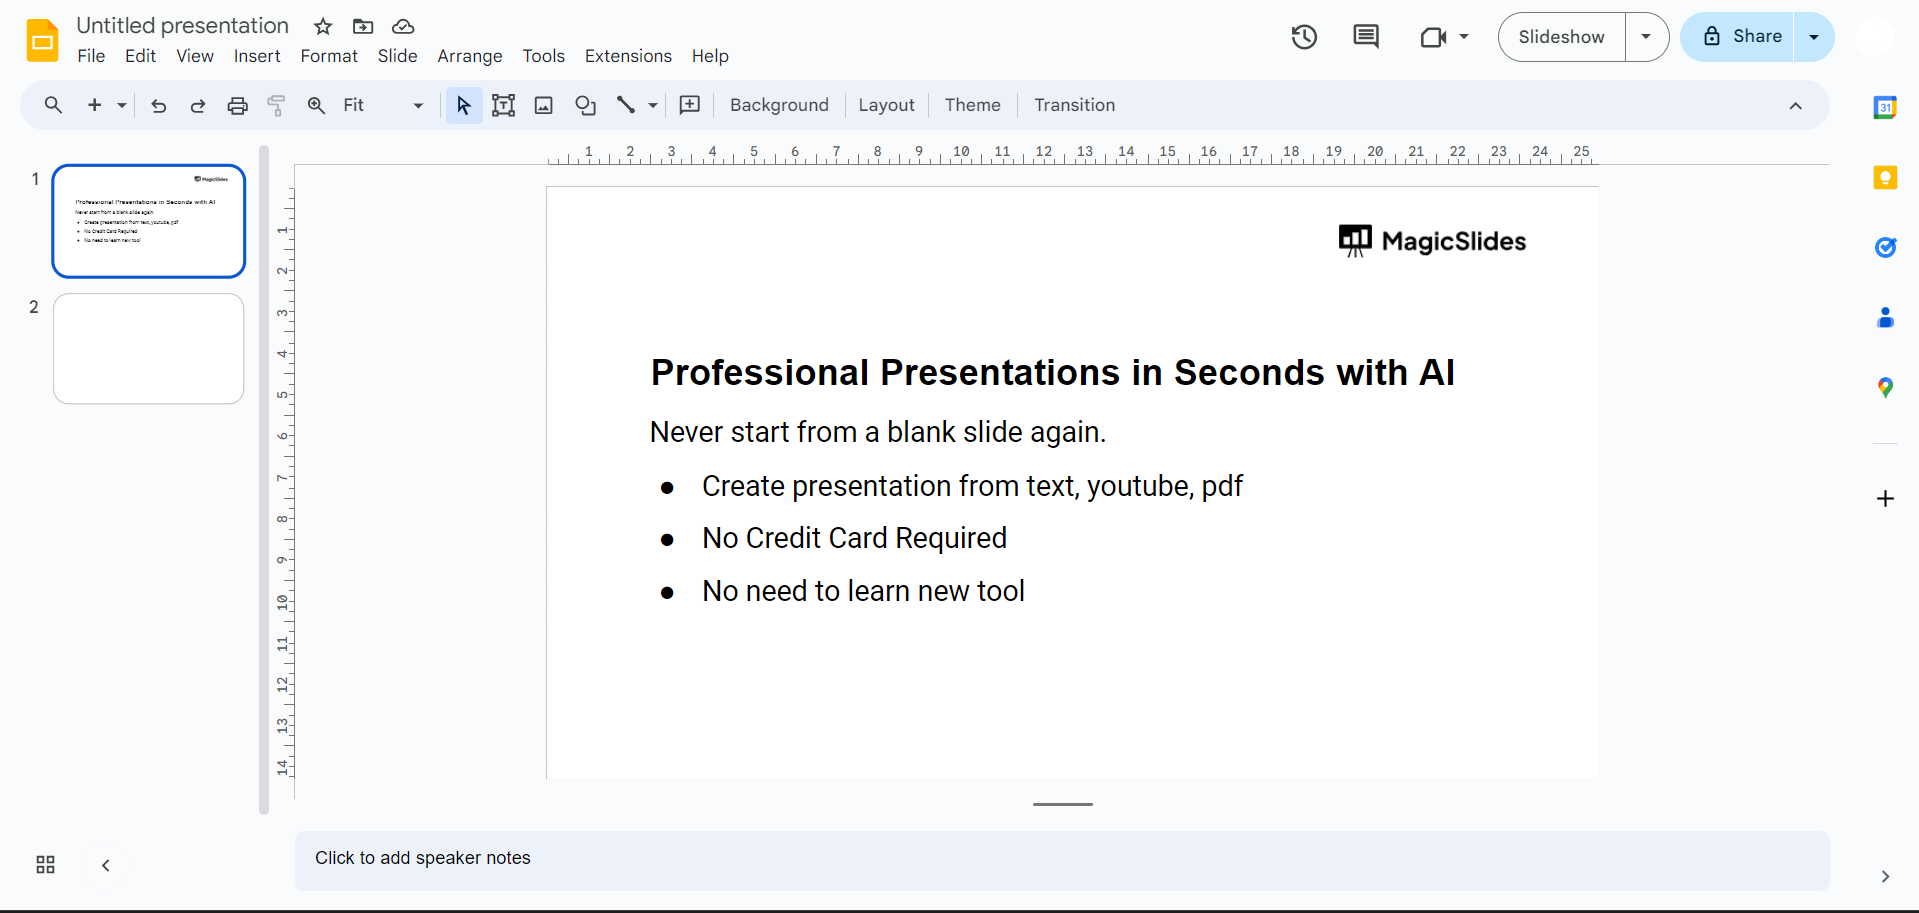Click the print icon in toolbar

(x=237, y=105)
